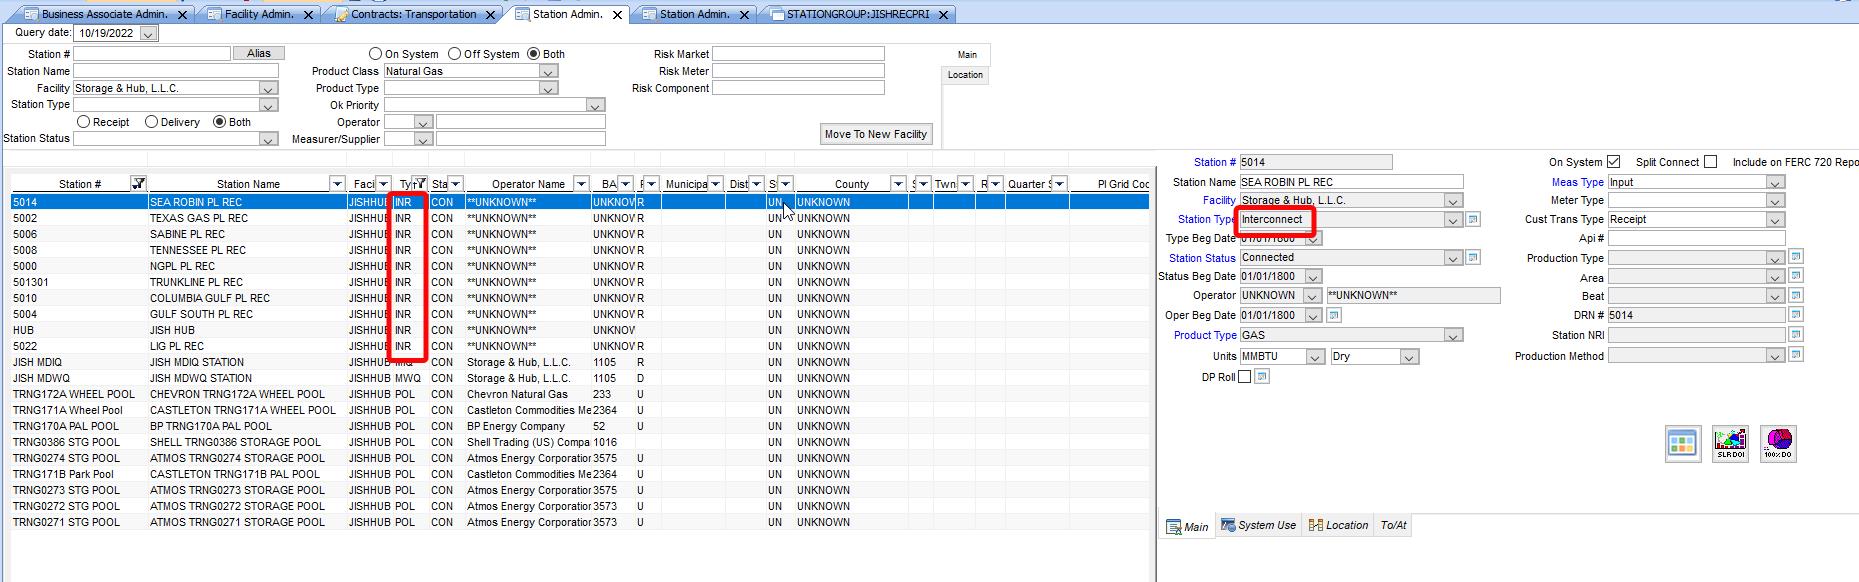Click the icon next to DP Roll checkbox
Screen dimensions: 1859x582
tap(1262, 377)
